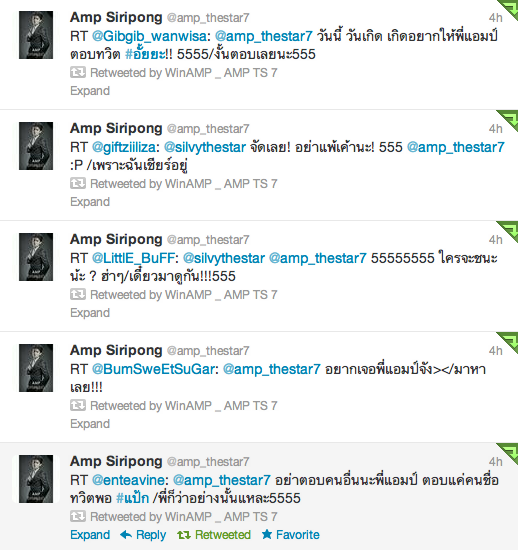The height and width of the screenshot is (550, 518).
Task: Click the Favorite star icon on the last tweet
Action: (267, 534)
